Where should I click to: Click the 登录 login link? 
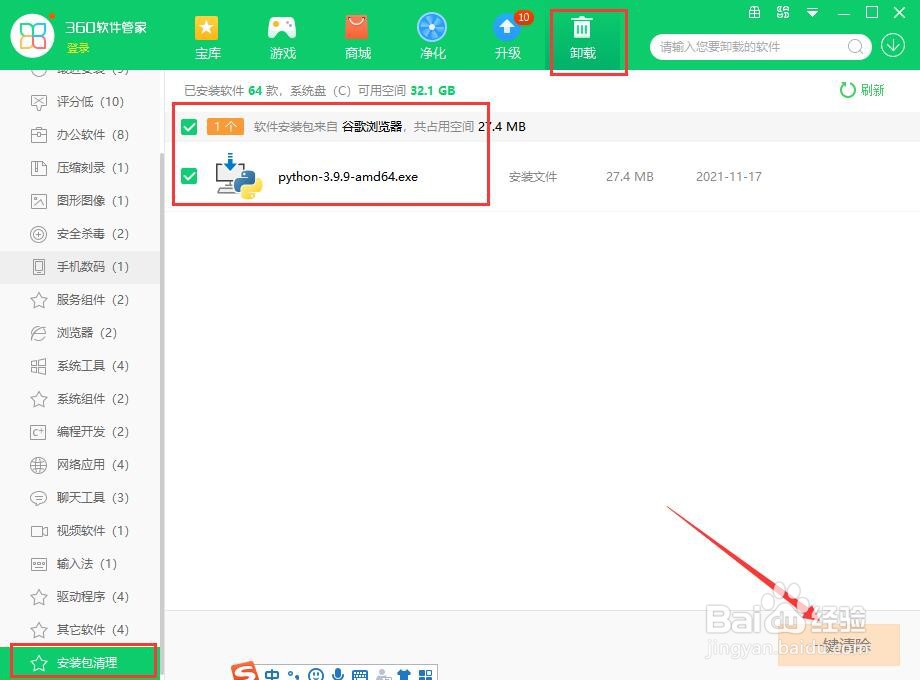pyautogui.click(x=78, y=48)
